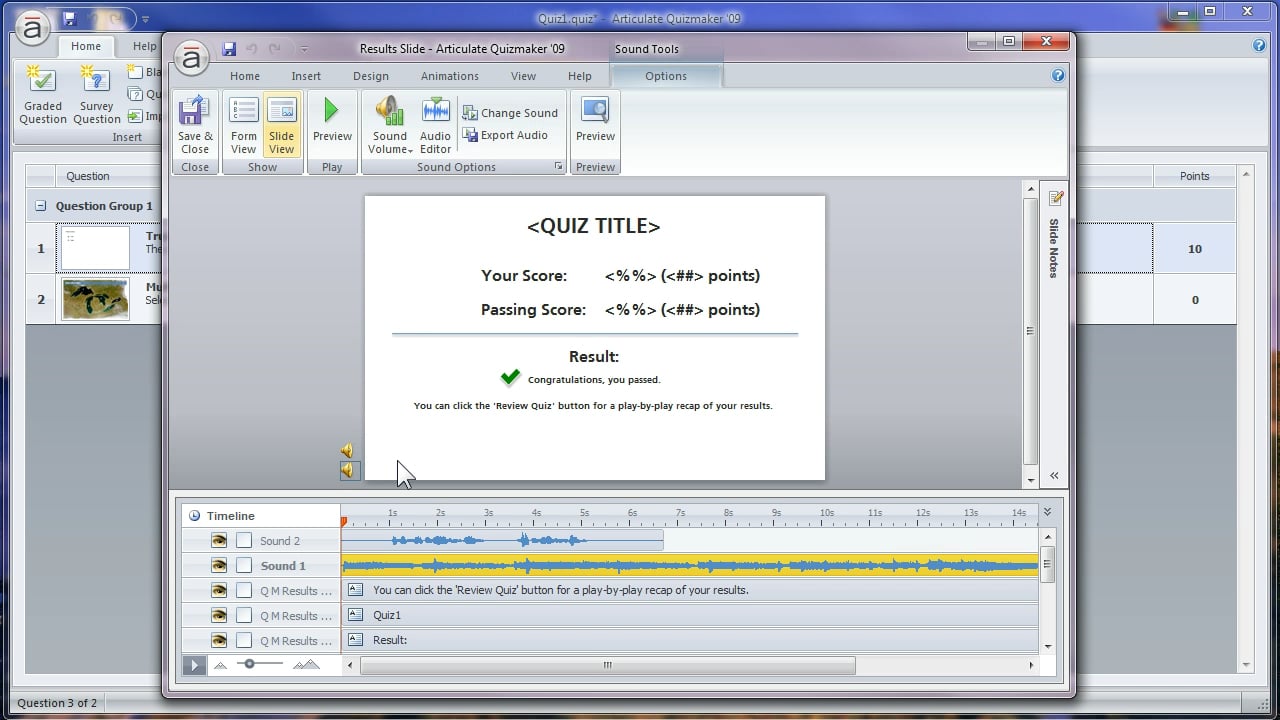Screen dimensions: 1280x720
Task: Check the lock box for Result: layer
Action: [x=244, y=640]
